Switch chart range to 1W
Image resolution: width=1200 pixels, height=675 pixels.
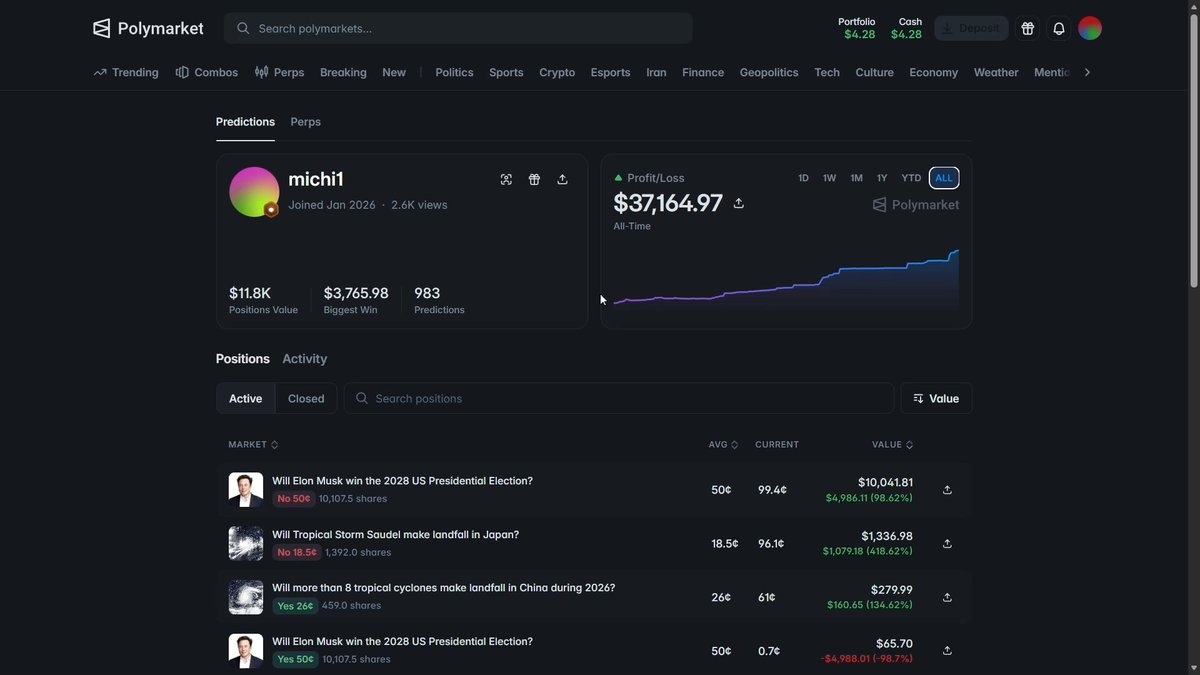coord(829,178)
